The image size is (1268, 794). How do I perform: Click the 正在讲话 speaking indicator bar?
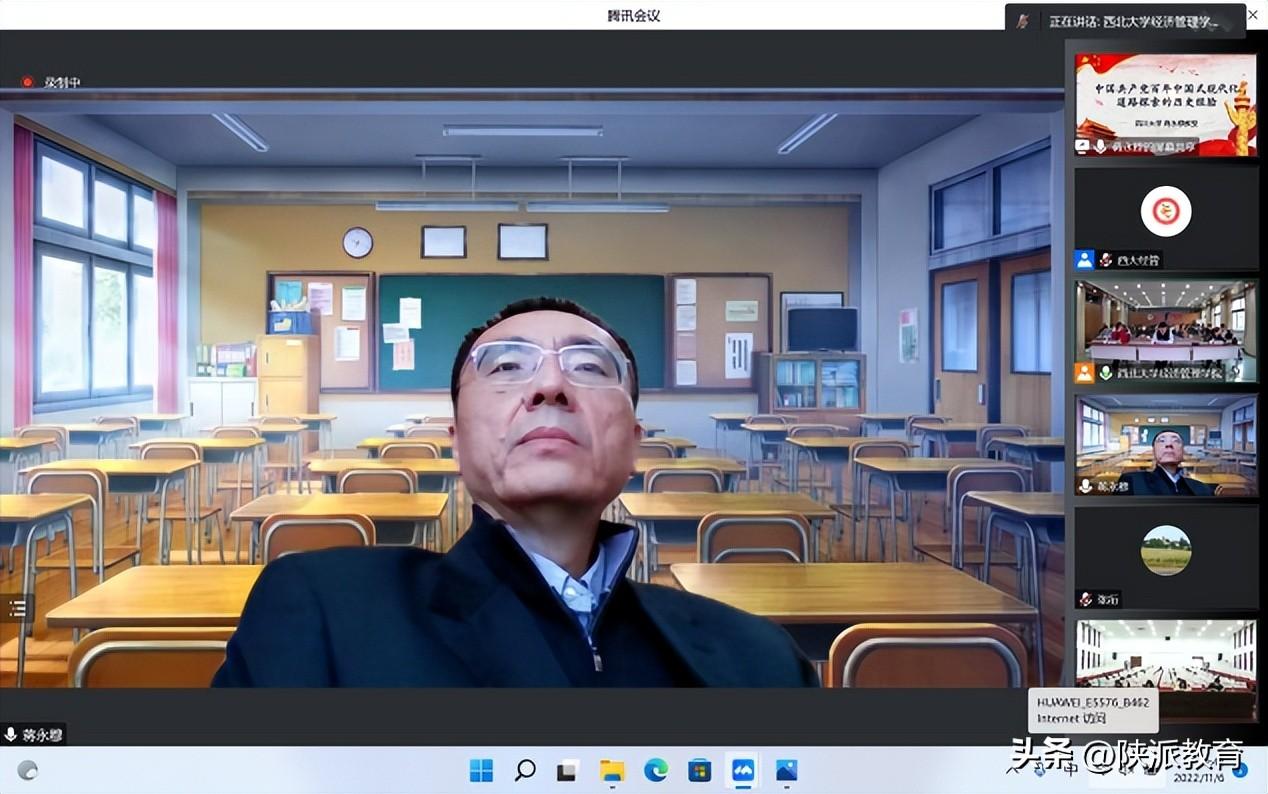point(1124,21)
